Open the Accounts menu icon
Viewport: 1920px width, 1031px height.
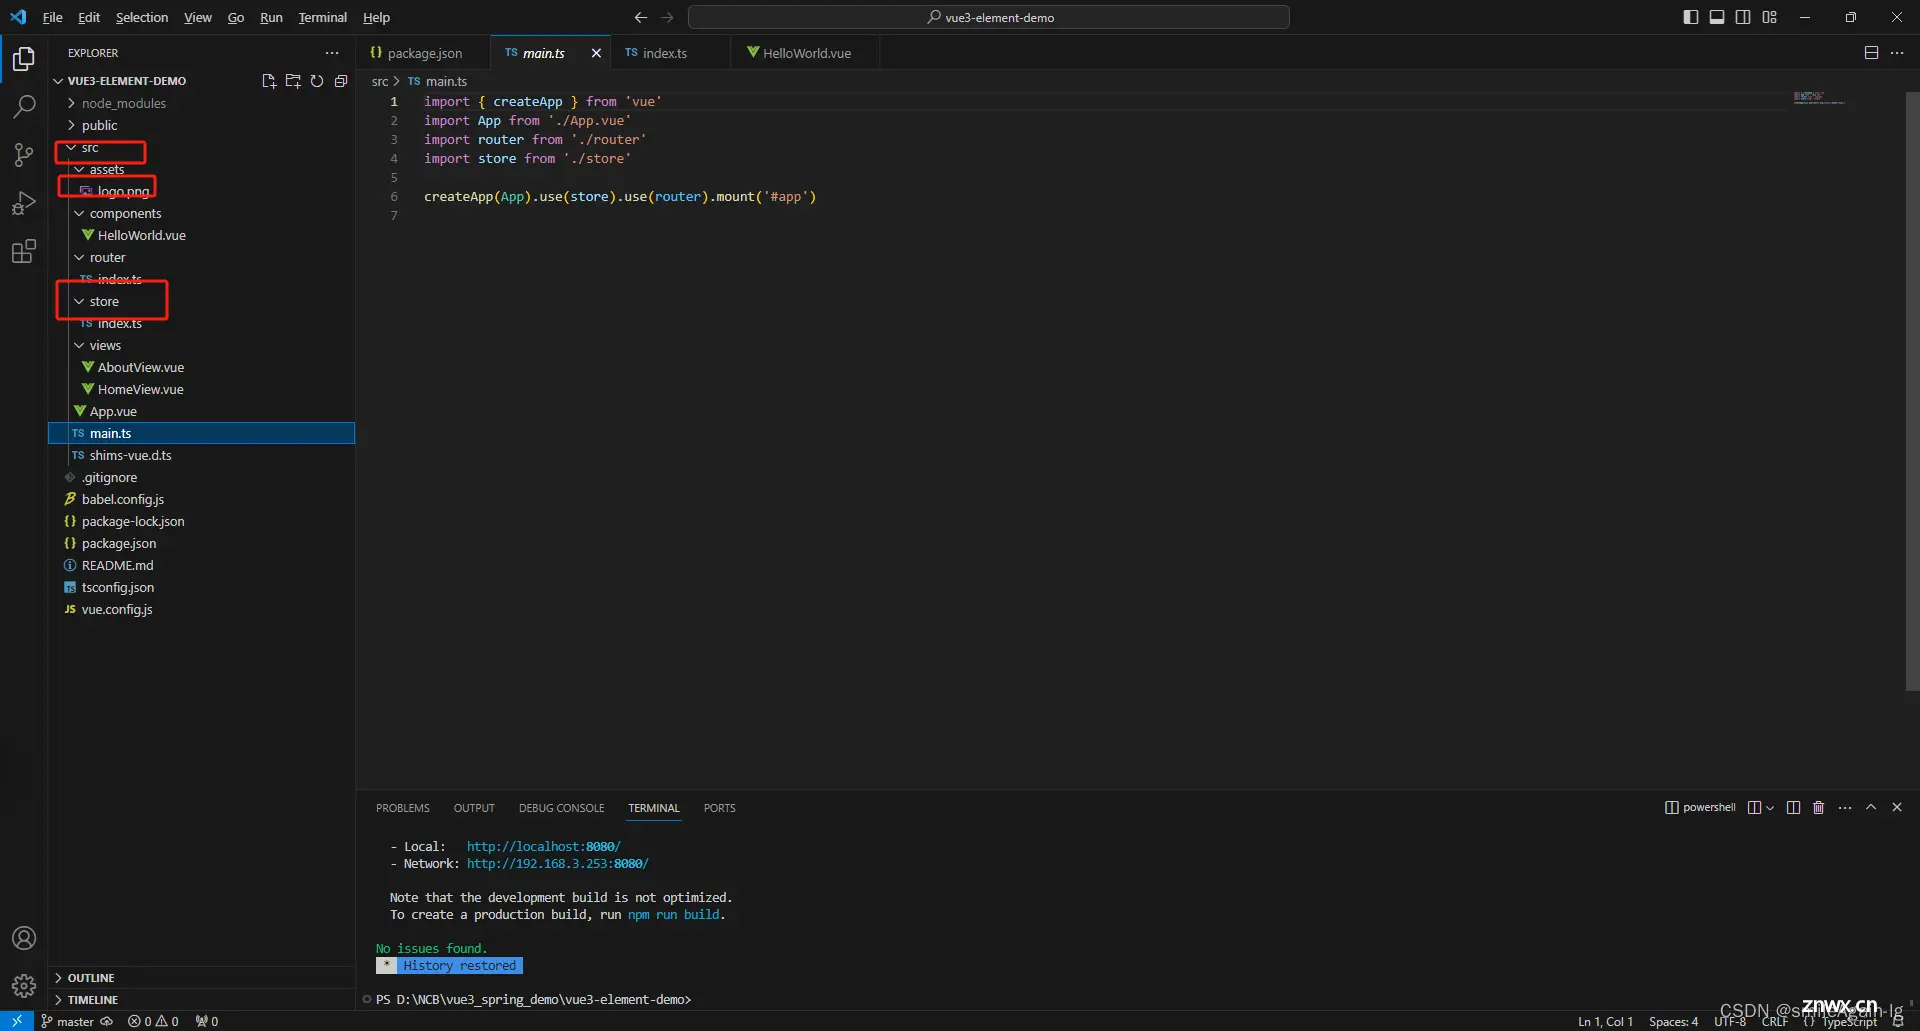coord(24,938)
